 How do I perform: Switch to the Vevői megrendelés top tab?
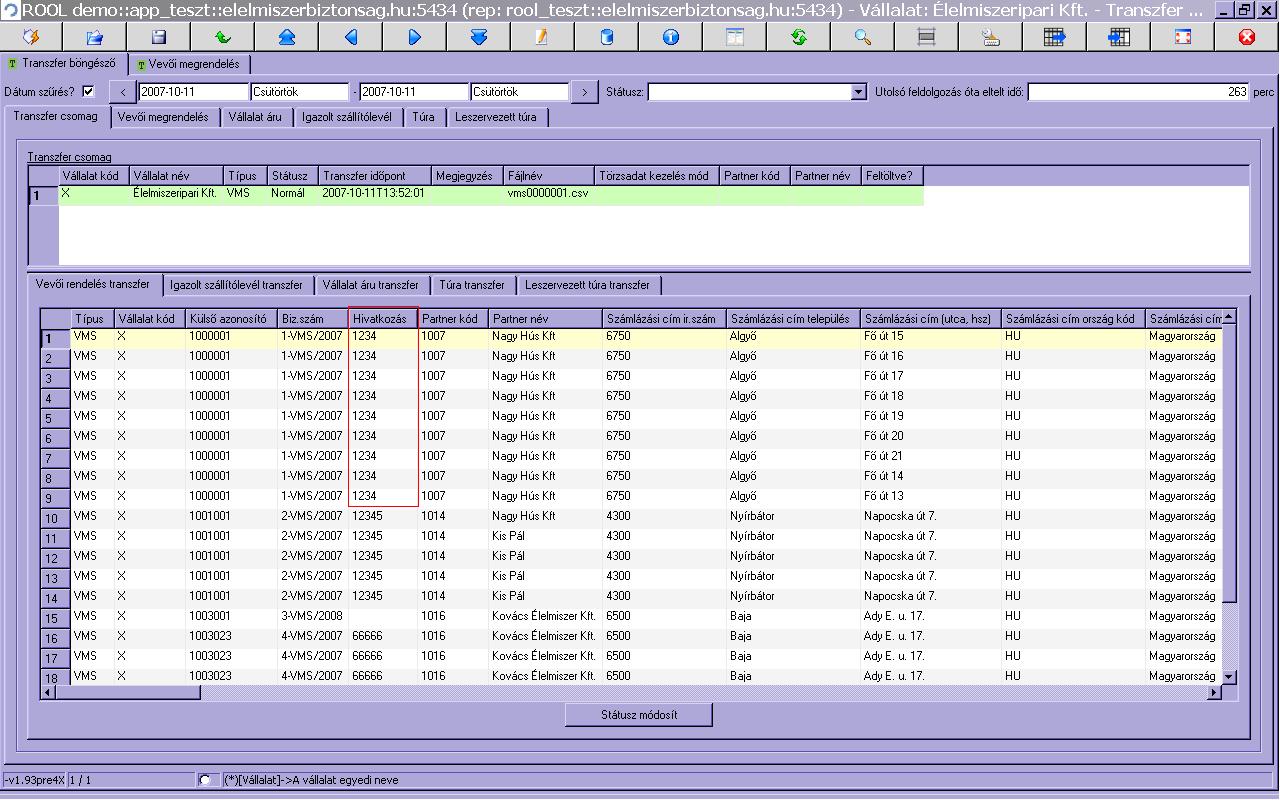(188, 64)
